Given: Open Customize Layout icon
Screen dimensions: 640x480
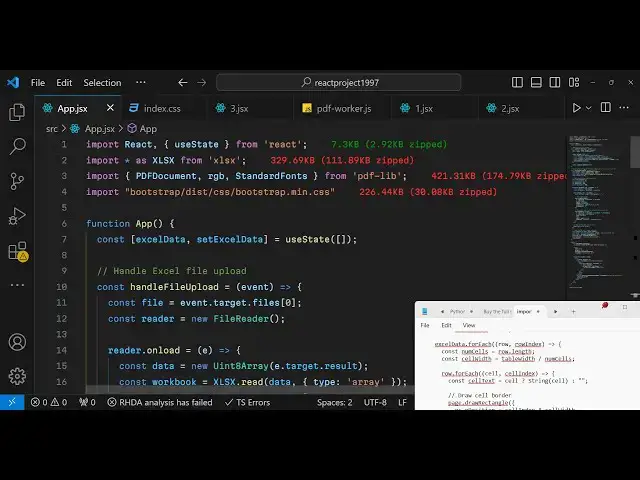Looking at the screenshot, I should (574, 82).
